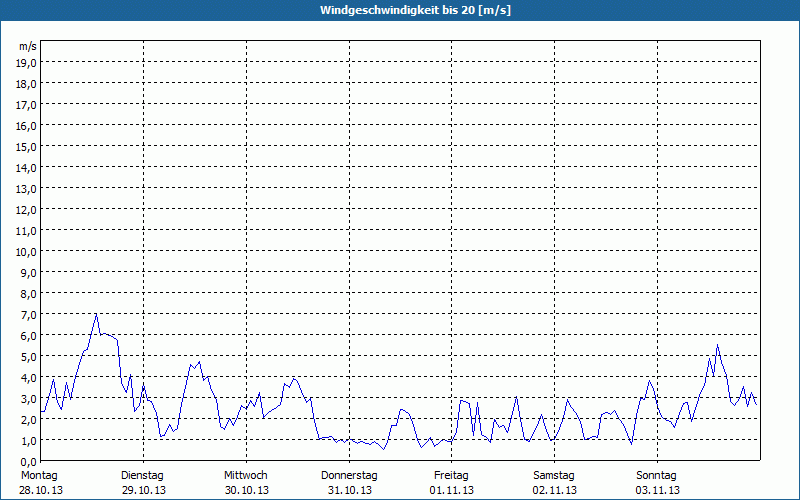This screenshot has width=800, height=500.
Task: Click the date 01.11.13
Action: (x=452, y=490)
